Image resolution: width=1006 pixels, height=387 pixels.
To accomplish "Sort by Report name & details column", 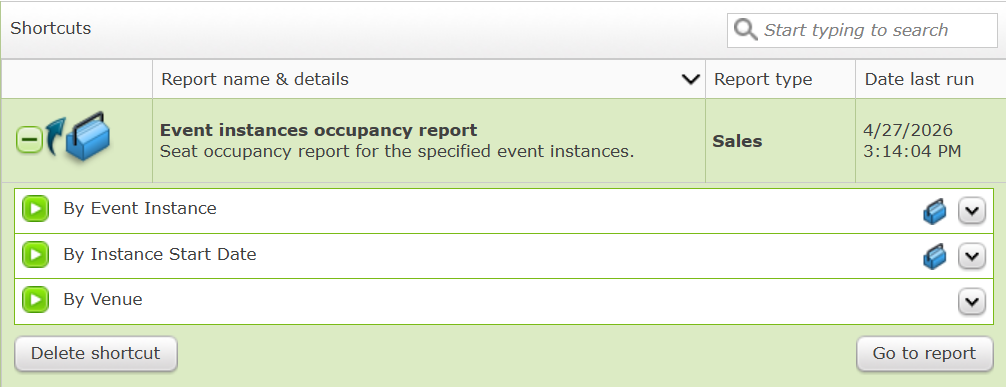I will (x=429, y=79).
